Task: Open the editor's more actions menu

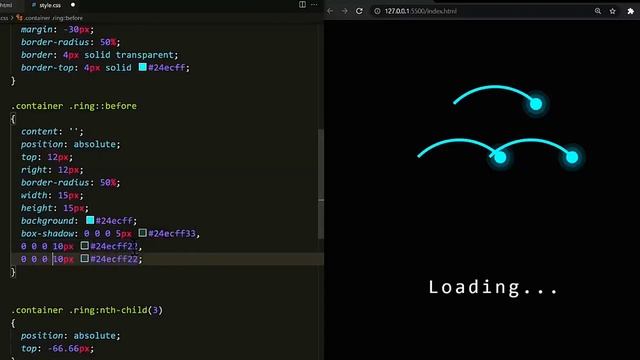Action: (314, 4)
